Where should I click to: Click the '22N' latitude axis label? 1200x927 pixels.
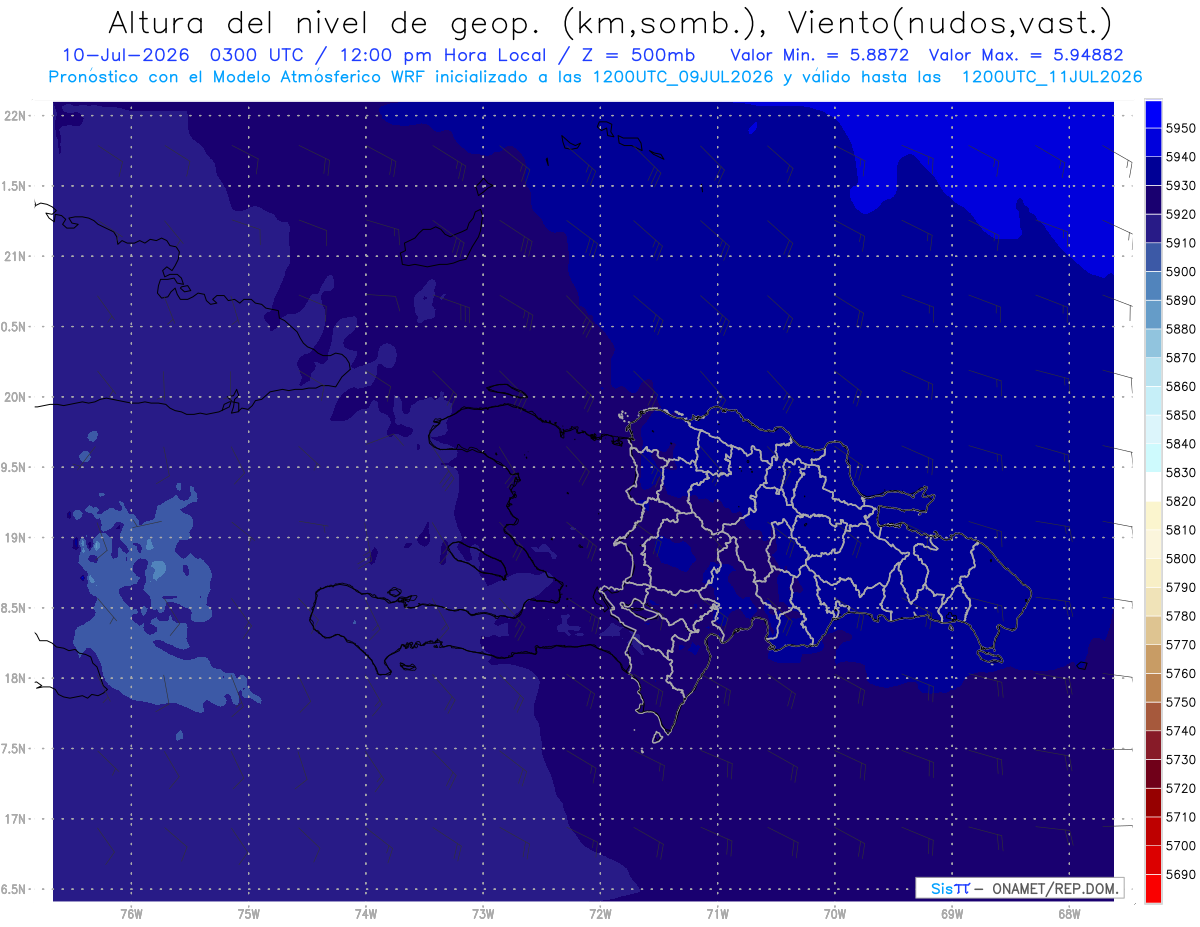tap(15, 116)
